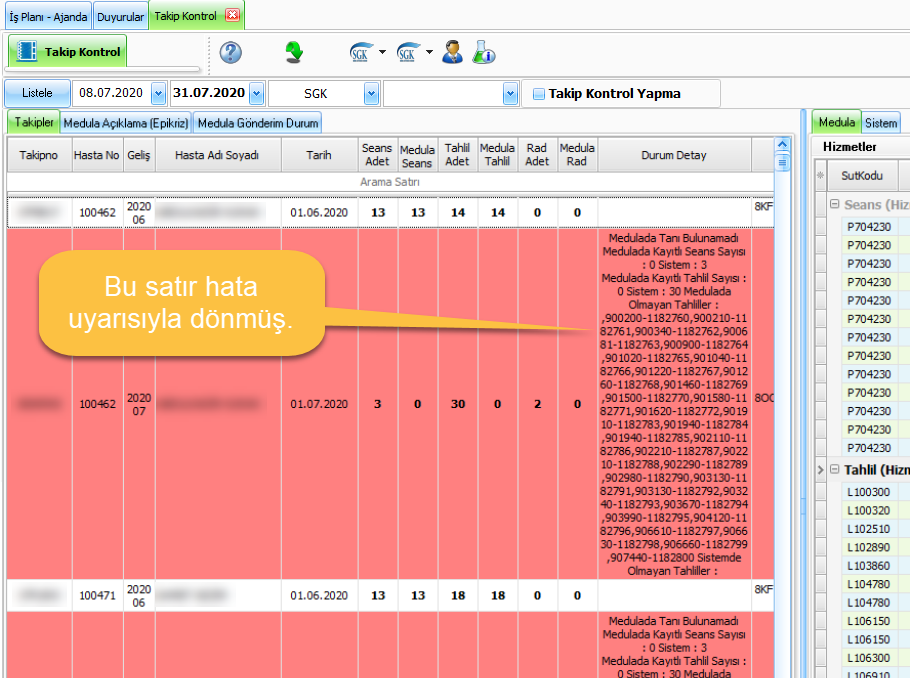
Task: Open the start date 08.07.2020 picker
Action: [158, 93]
